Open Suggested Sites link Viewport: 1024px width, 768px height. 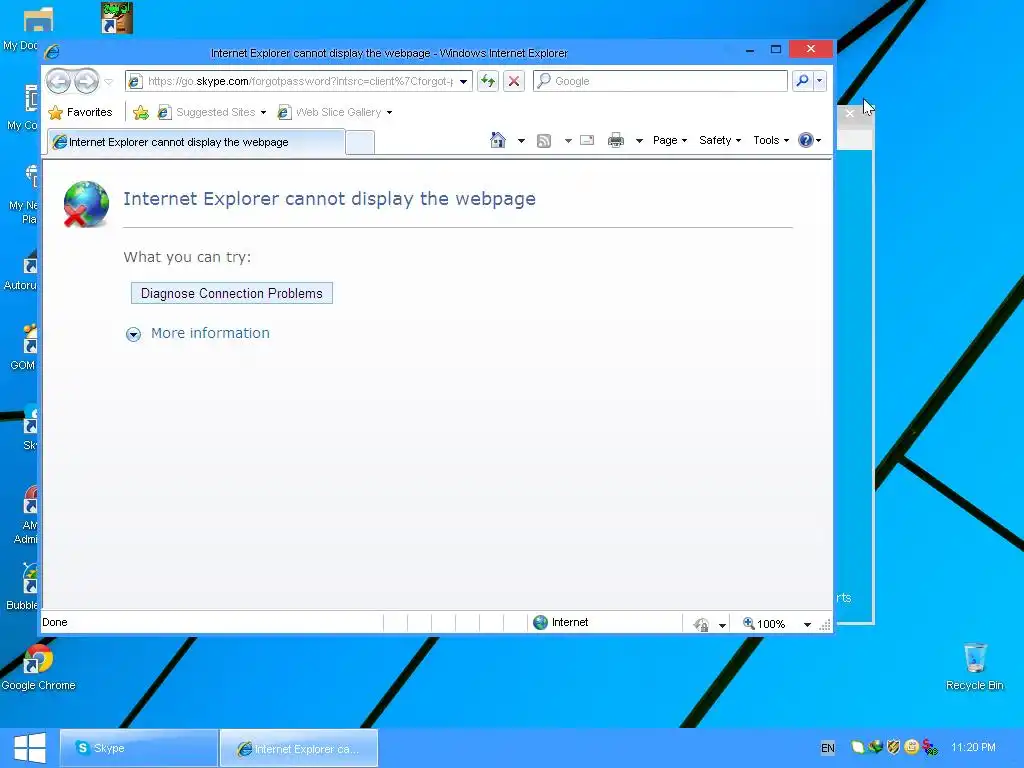pos(206,112)
